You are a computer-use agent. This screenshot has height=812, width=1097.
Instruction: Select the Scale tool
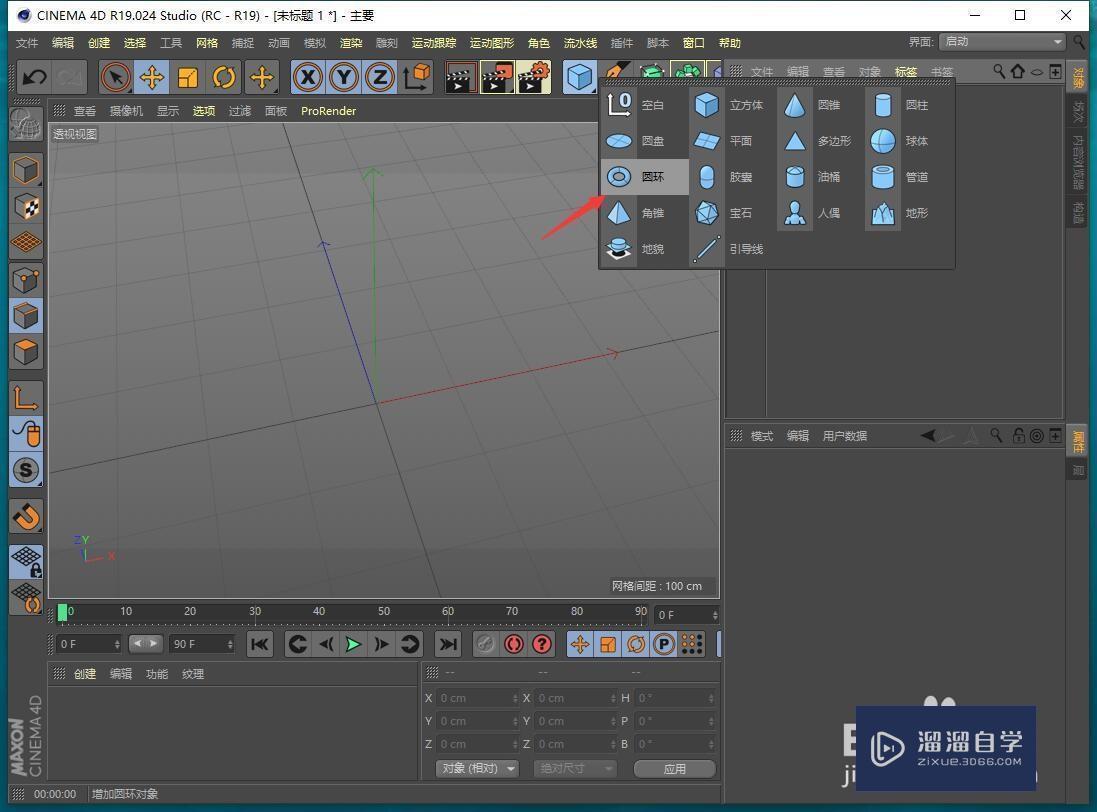(188, 77)
